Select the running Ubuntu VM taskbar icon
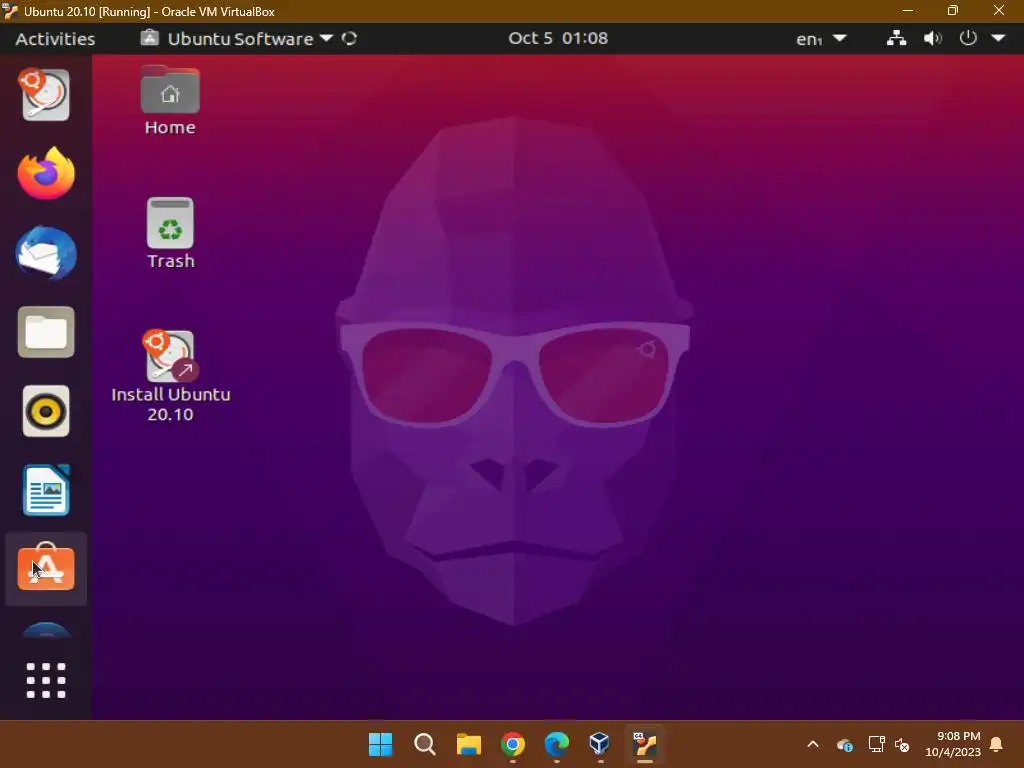Viewport: 1024px width, 768px height. [x=645, y=744]
